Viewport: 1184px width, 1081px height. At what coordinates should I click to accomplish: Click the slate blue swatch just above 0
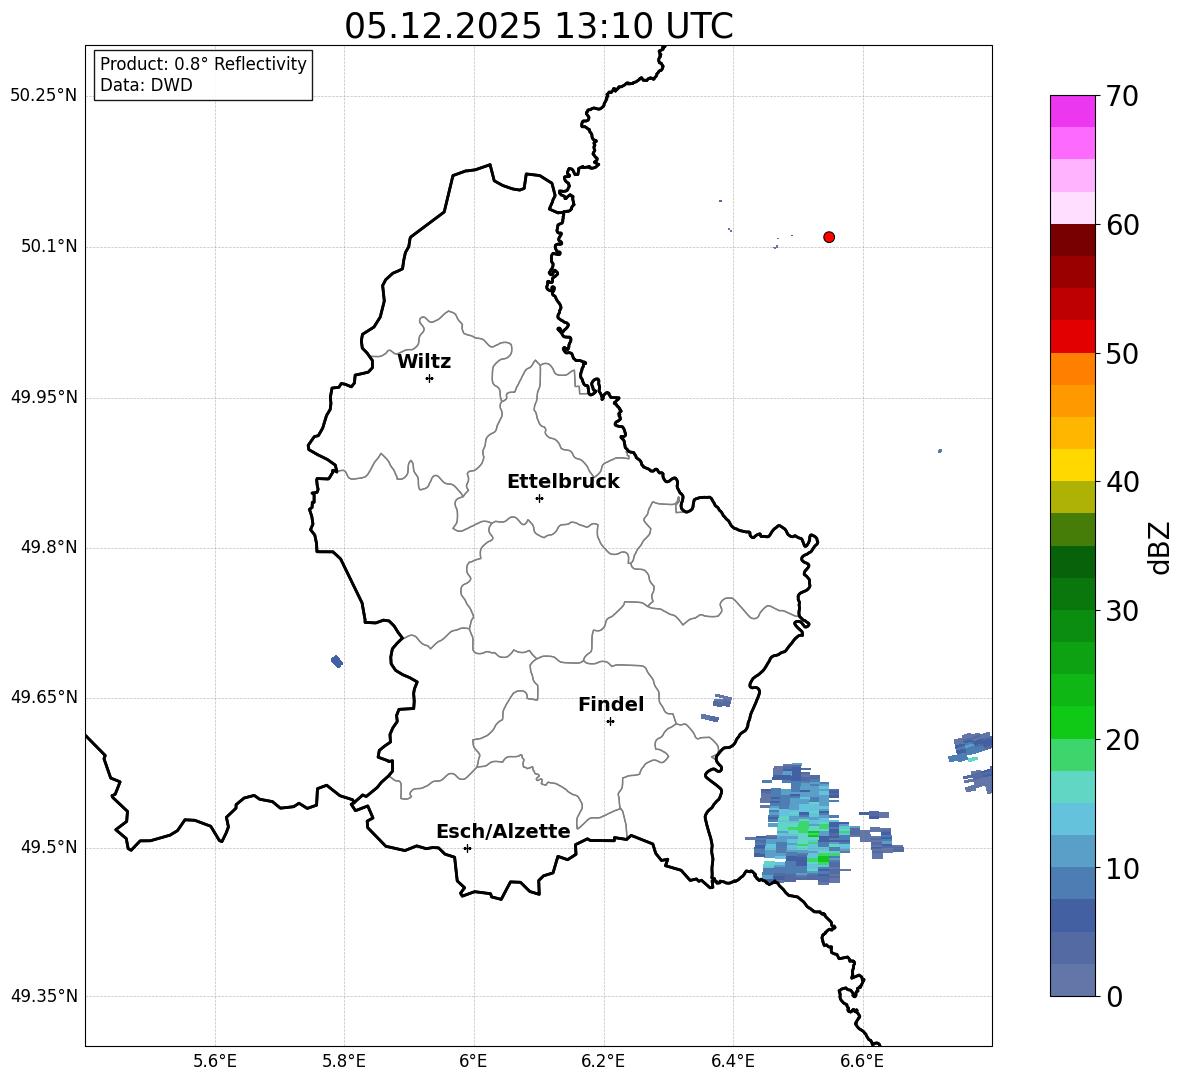click(x=1072, y=980)
